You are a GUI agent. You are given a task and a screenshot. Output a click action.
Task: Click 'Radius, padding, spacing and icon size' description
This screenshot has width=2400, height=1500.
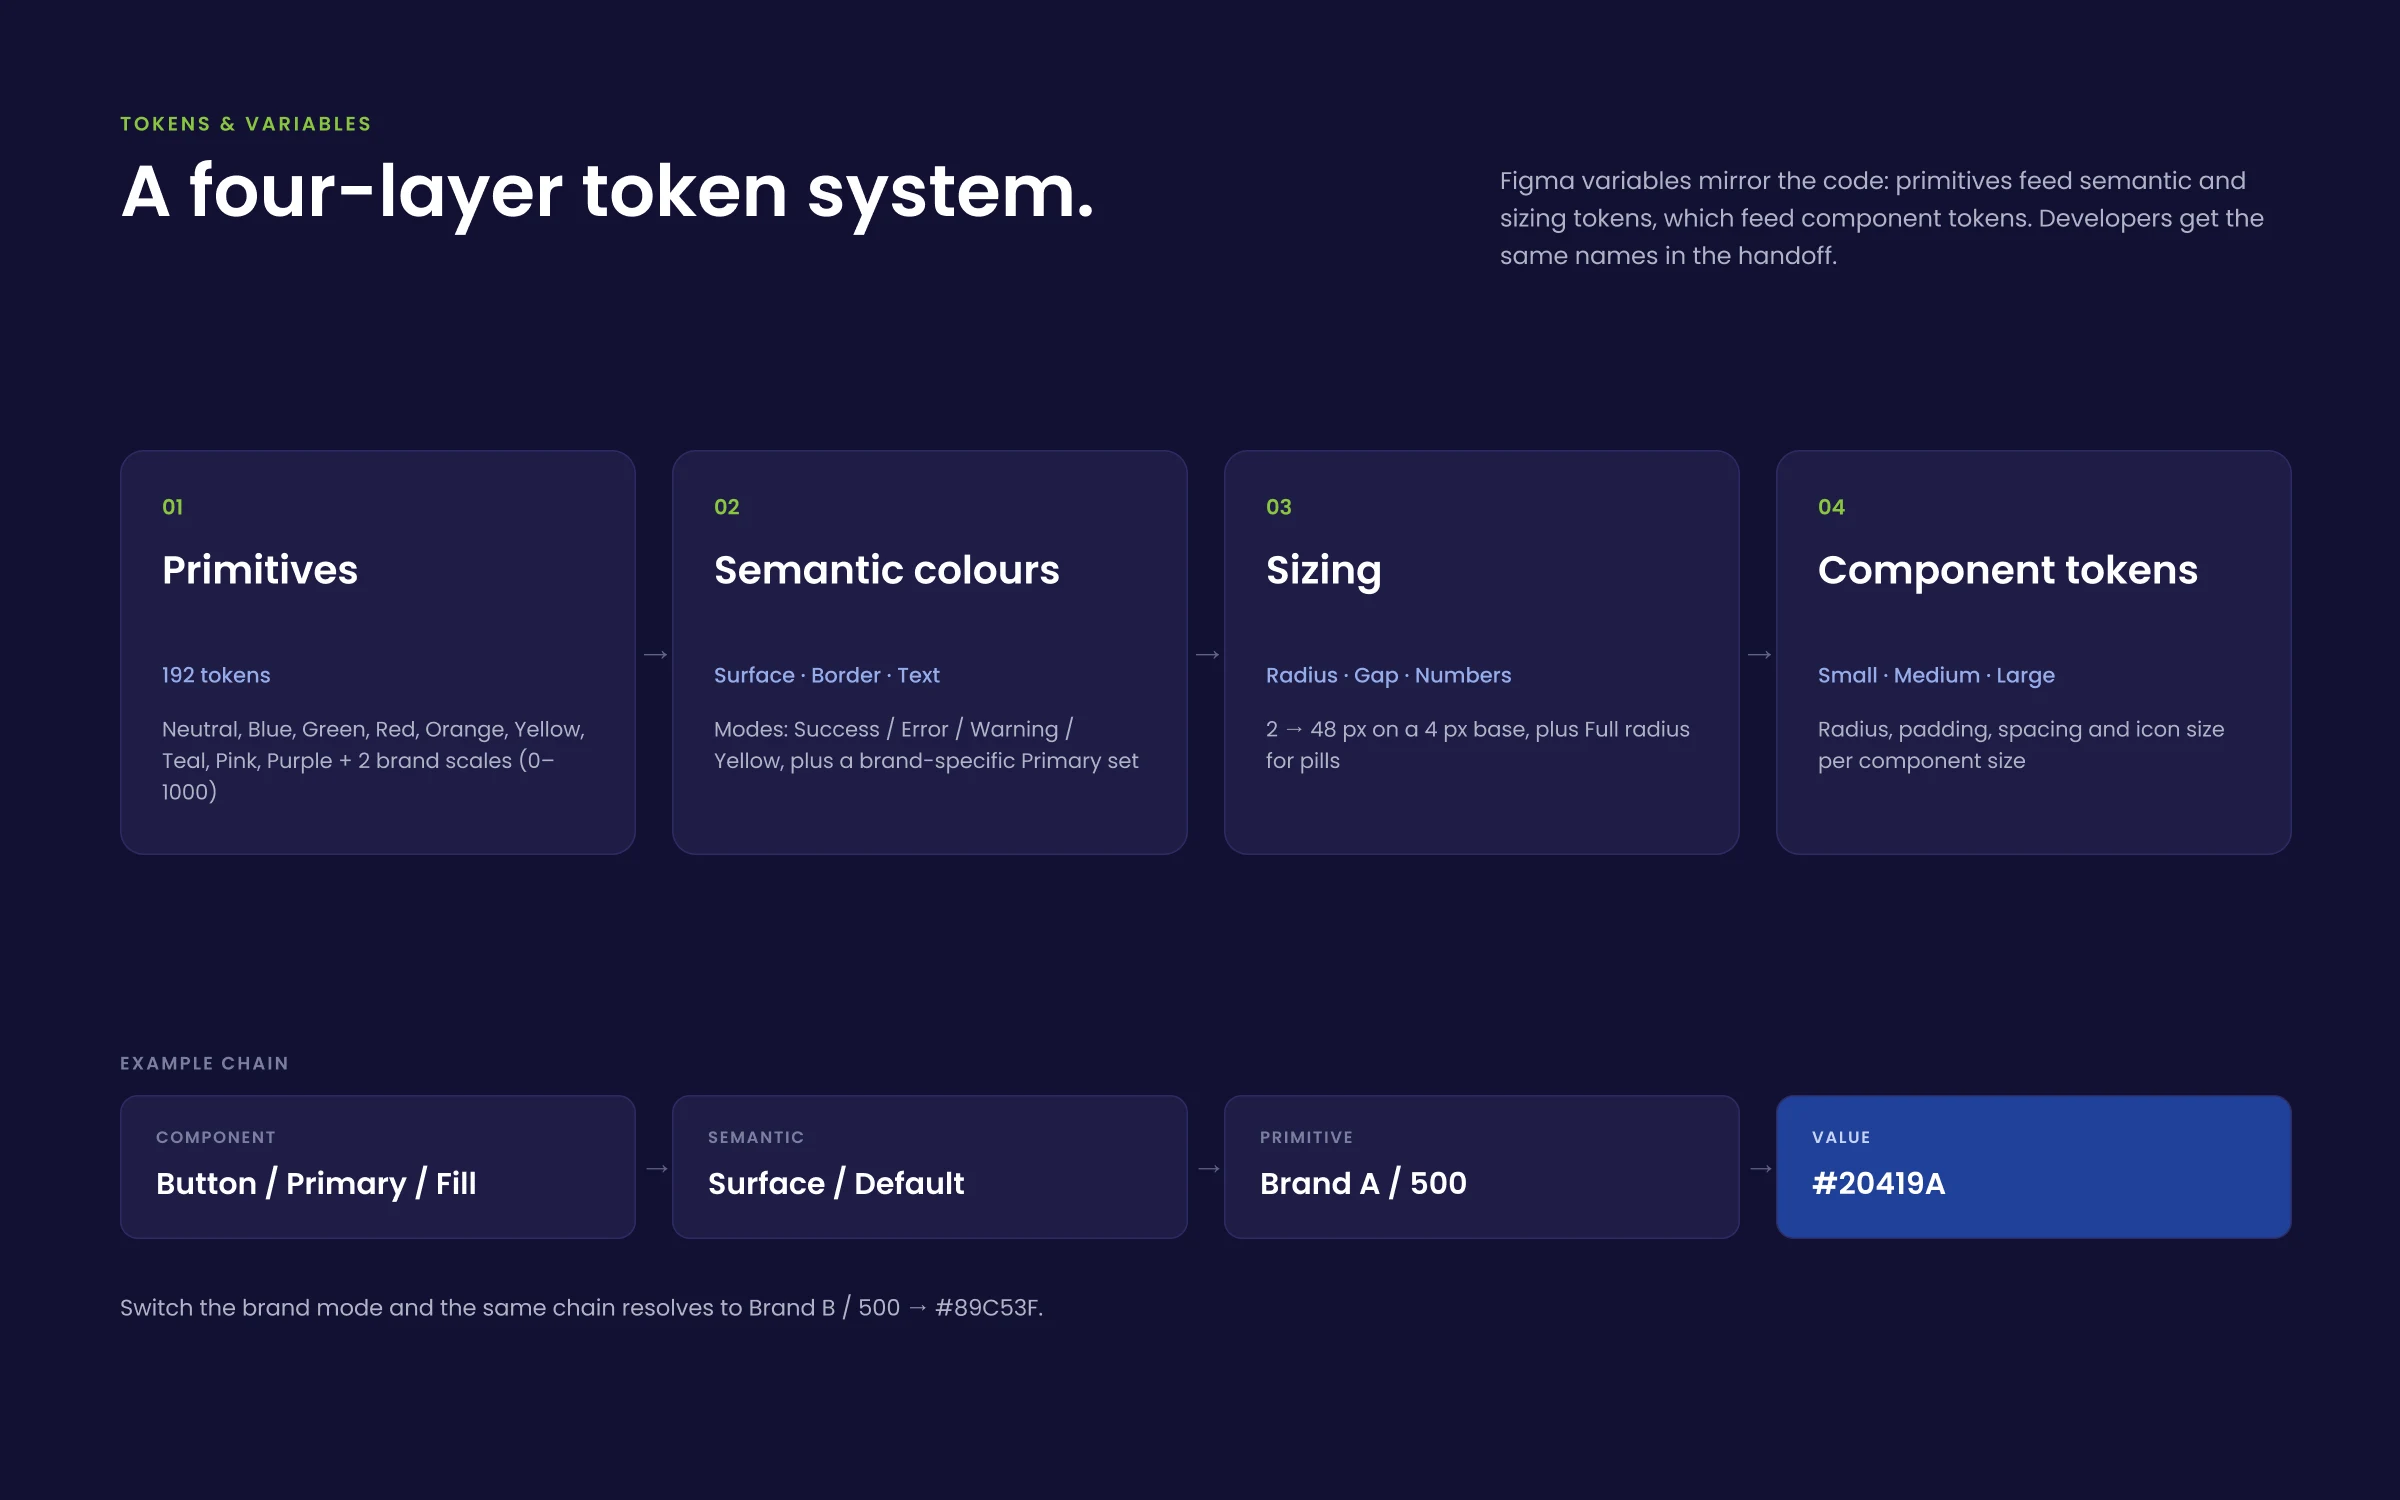2020,745
